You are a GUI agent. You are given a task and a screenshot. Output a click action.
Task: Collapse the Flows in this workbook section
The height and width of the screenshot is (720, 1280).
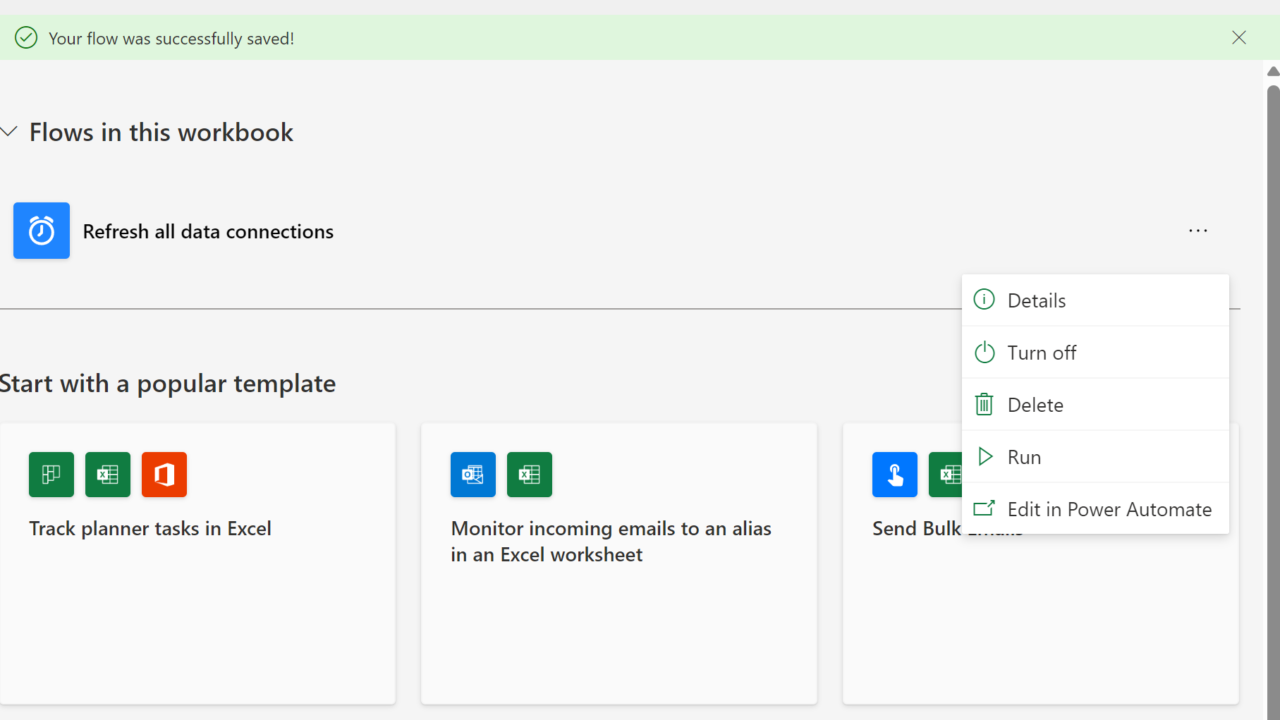pyautogui.click(x=10, y=132)
